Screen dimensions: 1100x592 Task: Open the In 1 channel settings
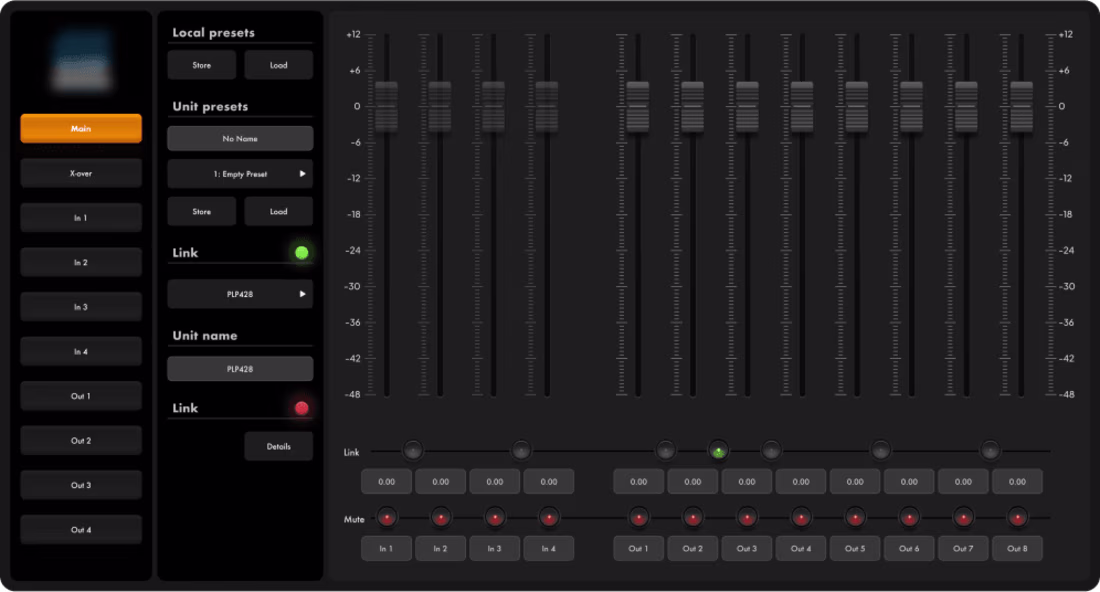coord(80,217)
